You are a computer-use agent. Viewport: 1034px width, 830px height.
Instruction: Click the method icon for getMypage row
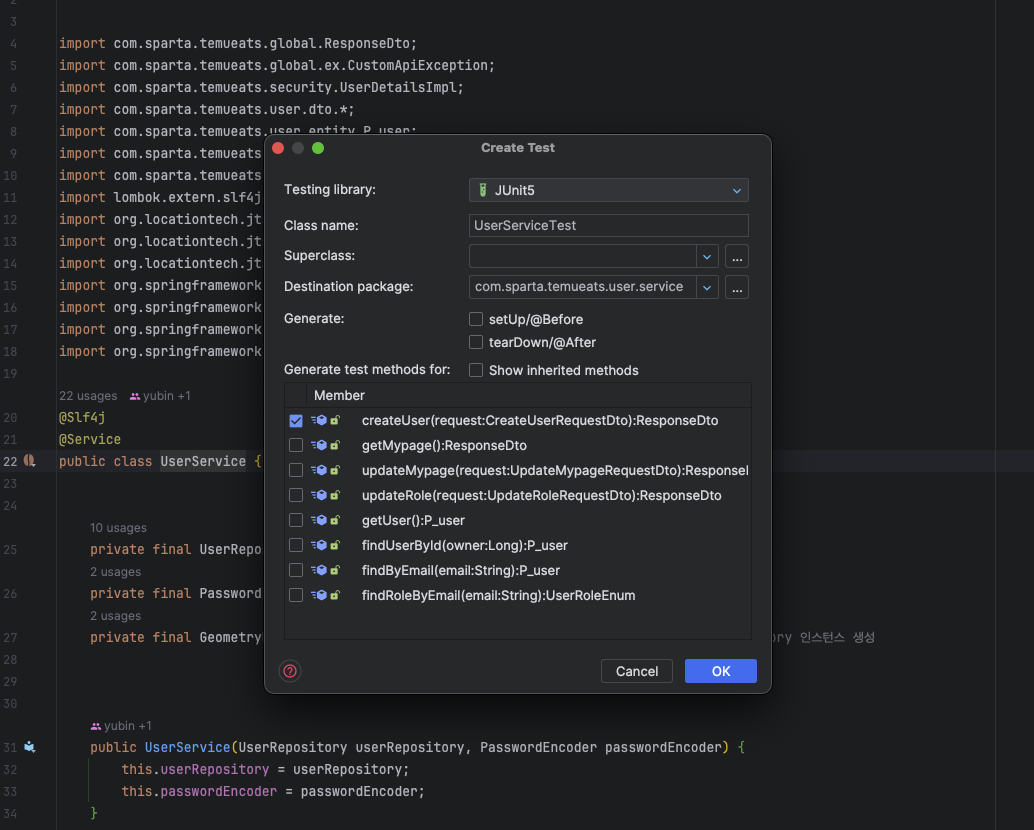pyautogui.click(x=319, y=446)
